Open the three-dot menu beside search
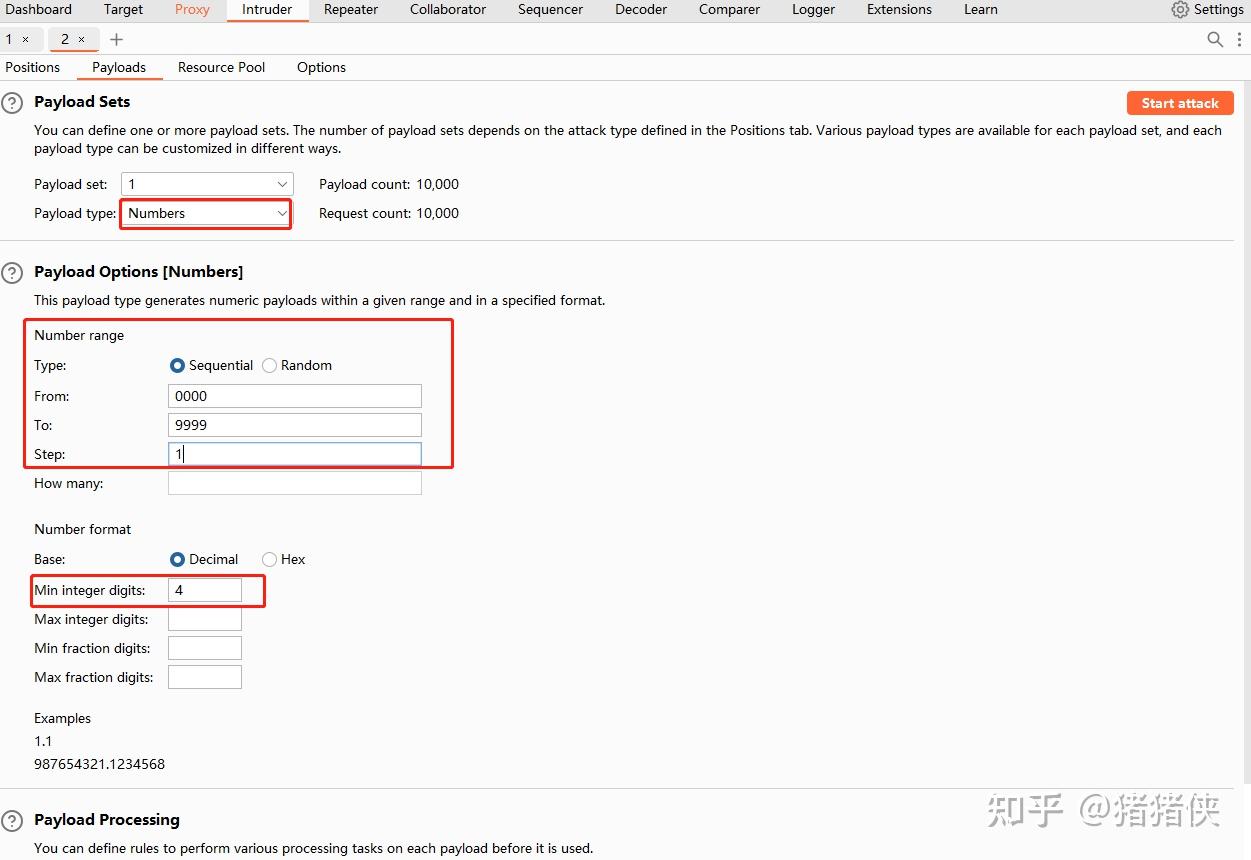Screen dimensions: 1251x860 tap(1240, 39)
